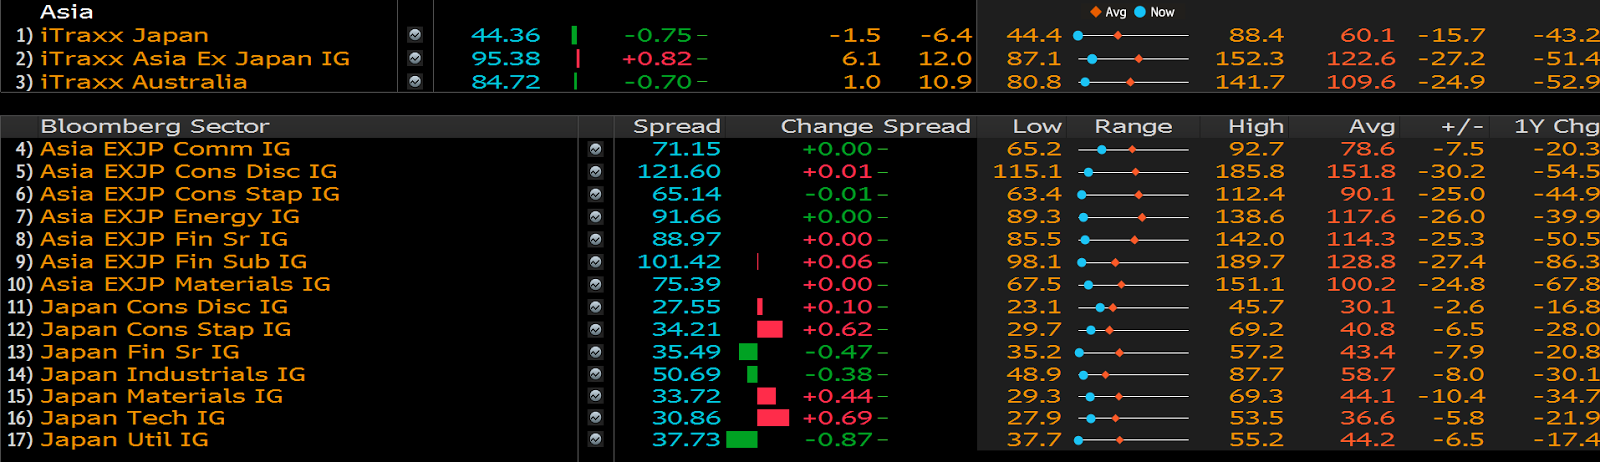Click change value +0.82 for Asia Ex Japan
This screenshot has width=1600, height=462.
[x=657, y=59]
